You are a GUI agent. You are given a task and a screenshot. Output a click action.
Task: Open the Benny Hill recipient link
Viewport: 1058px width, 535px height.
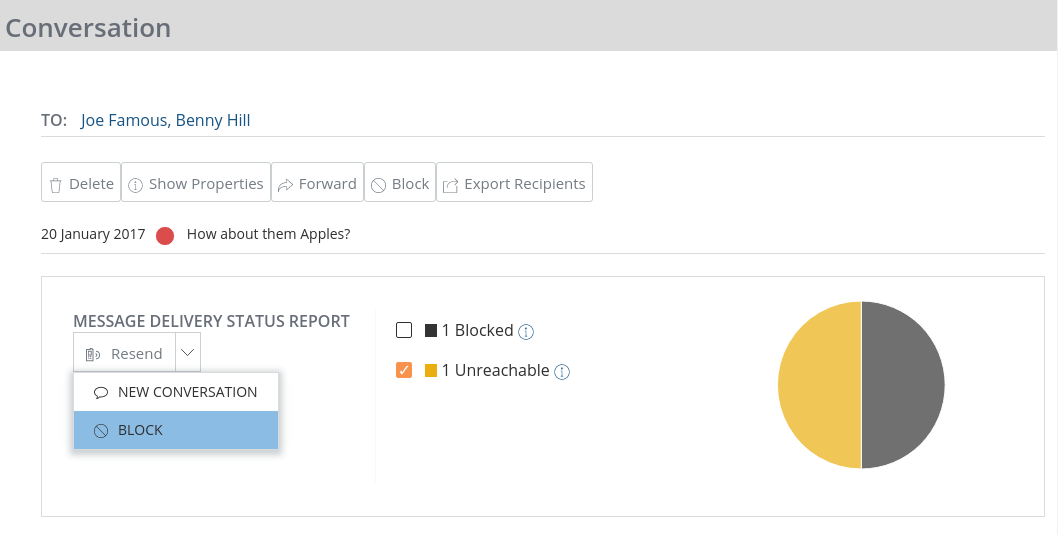[213, 120]
